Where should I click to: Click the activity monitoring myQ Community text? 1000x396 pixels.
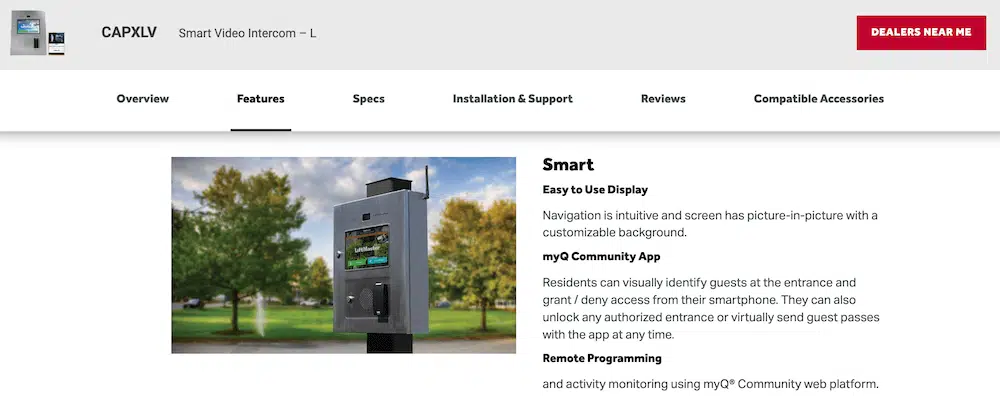(x=710, y=385)
